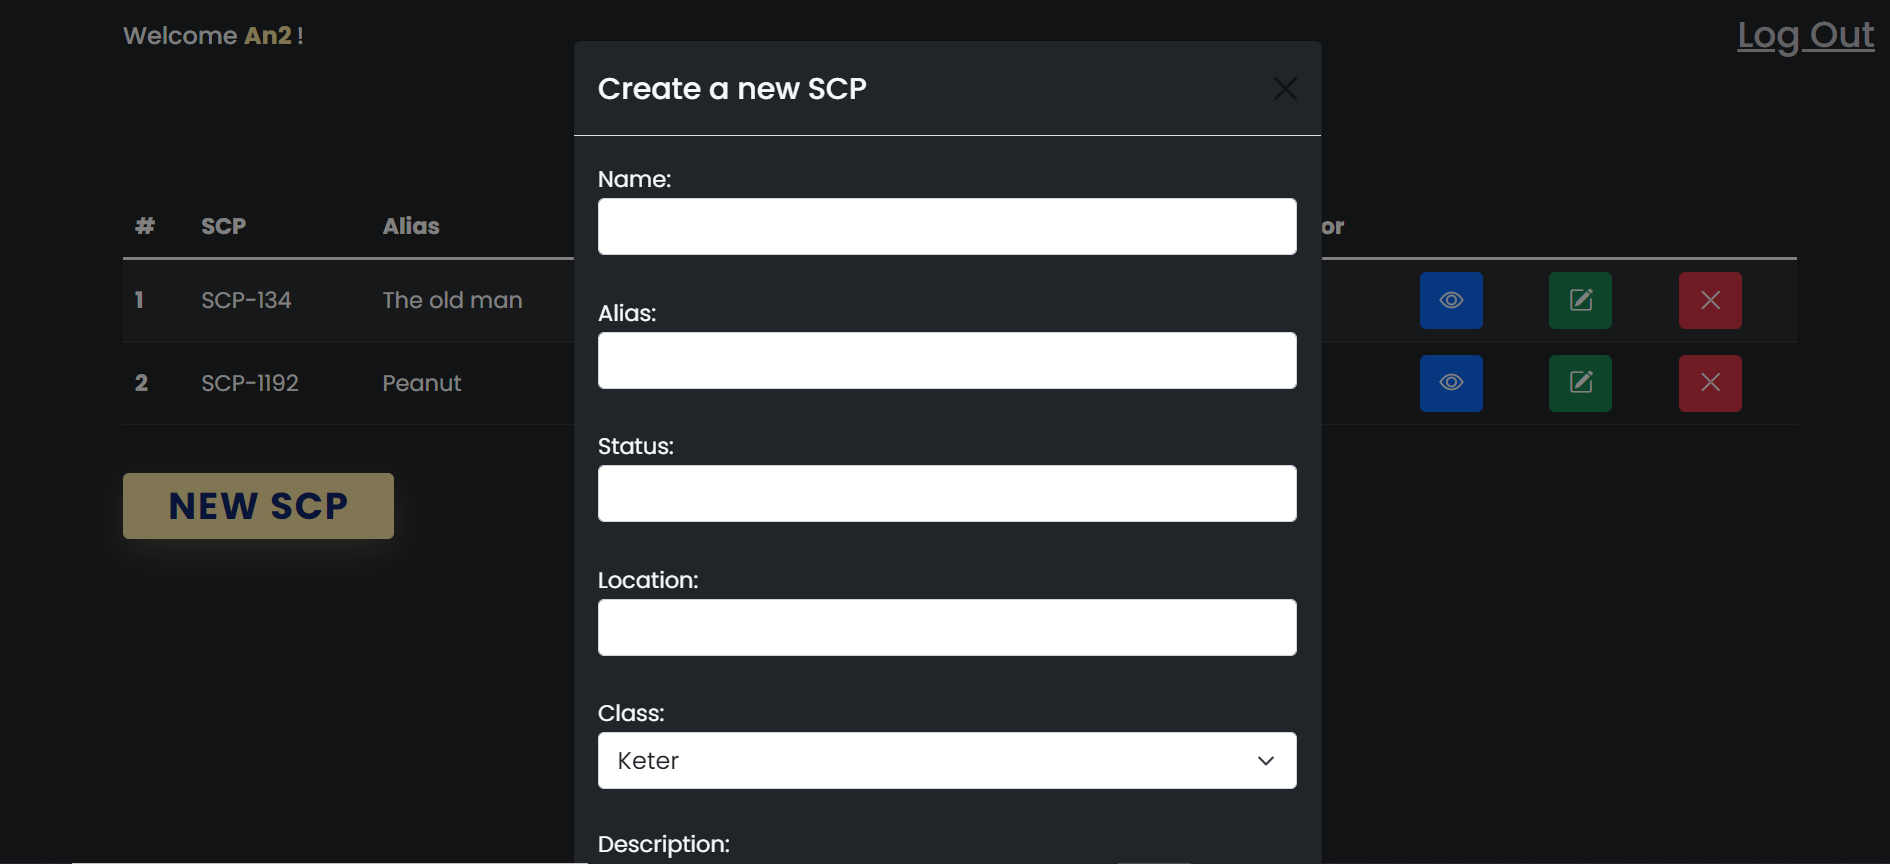
Task: Click the An2 username in welcome text
Action: pos(268,36)
